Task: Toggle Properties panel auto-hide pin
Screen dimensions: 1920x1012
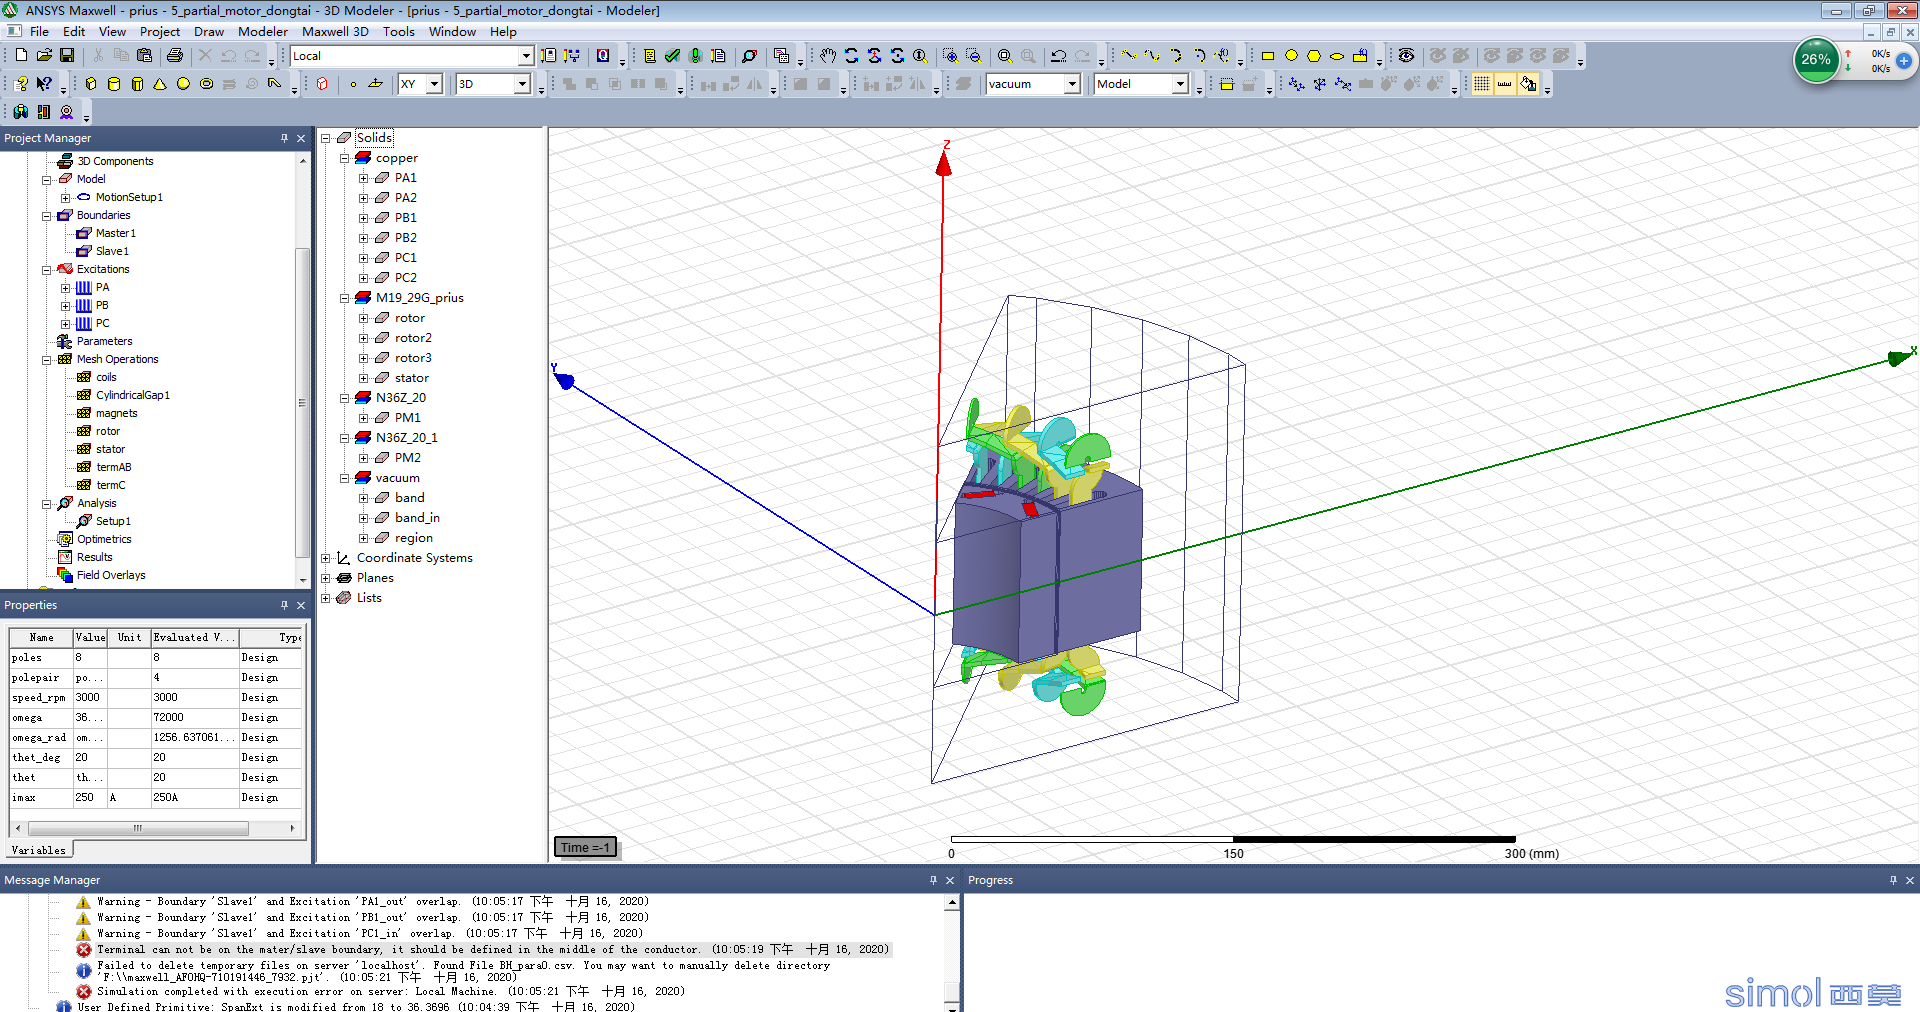Action: click(x=284, y=605)
